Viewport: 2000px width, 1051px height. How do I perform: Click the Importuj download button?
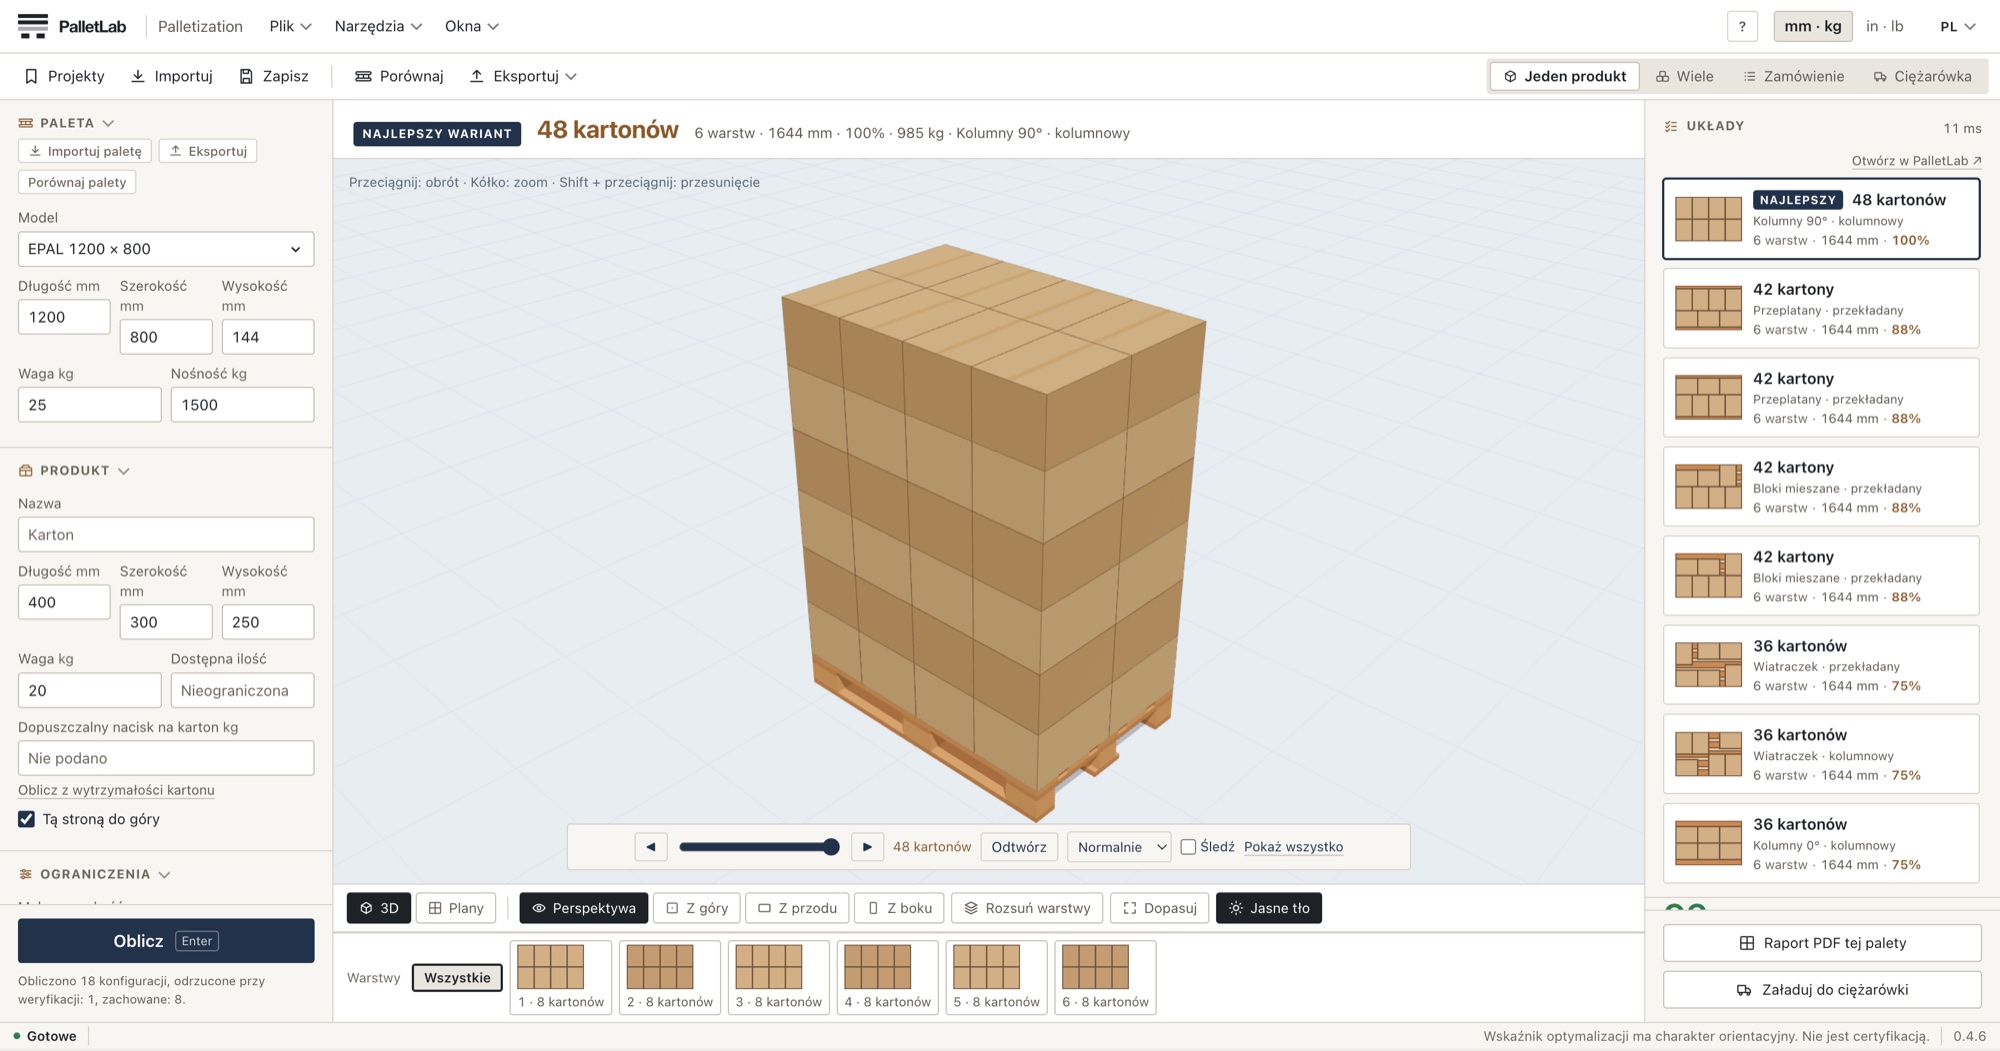(172, 76)
